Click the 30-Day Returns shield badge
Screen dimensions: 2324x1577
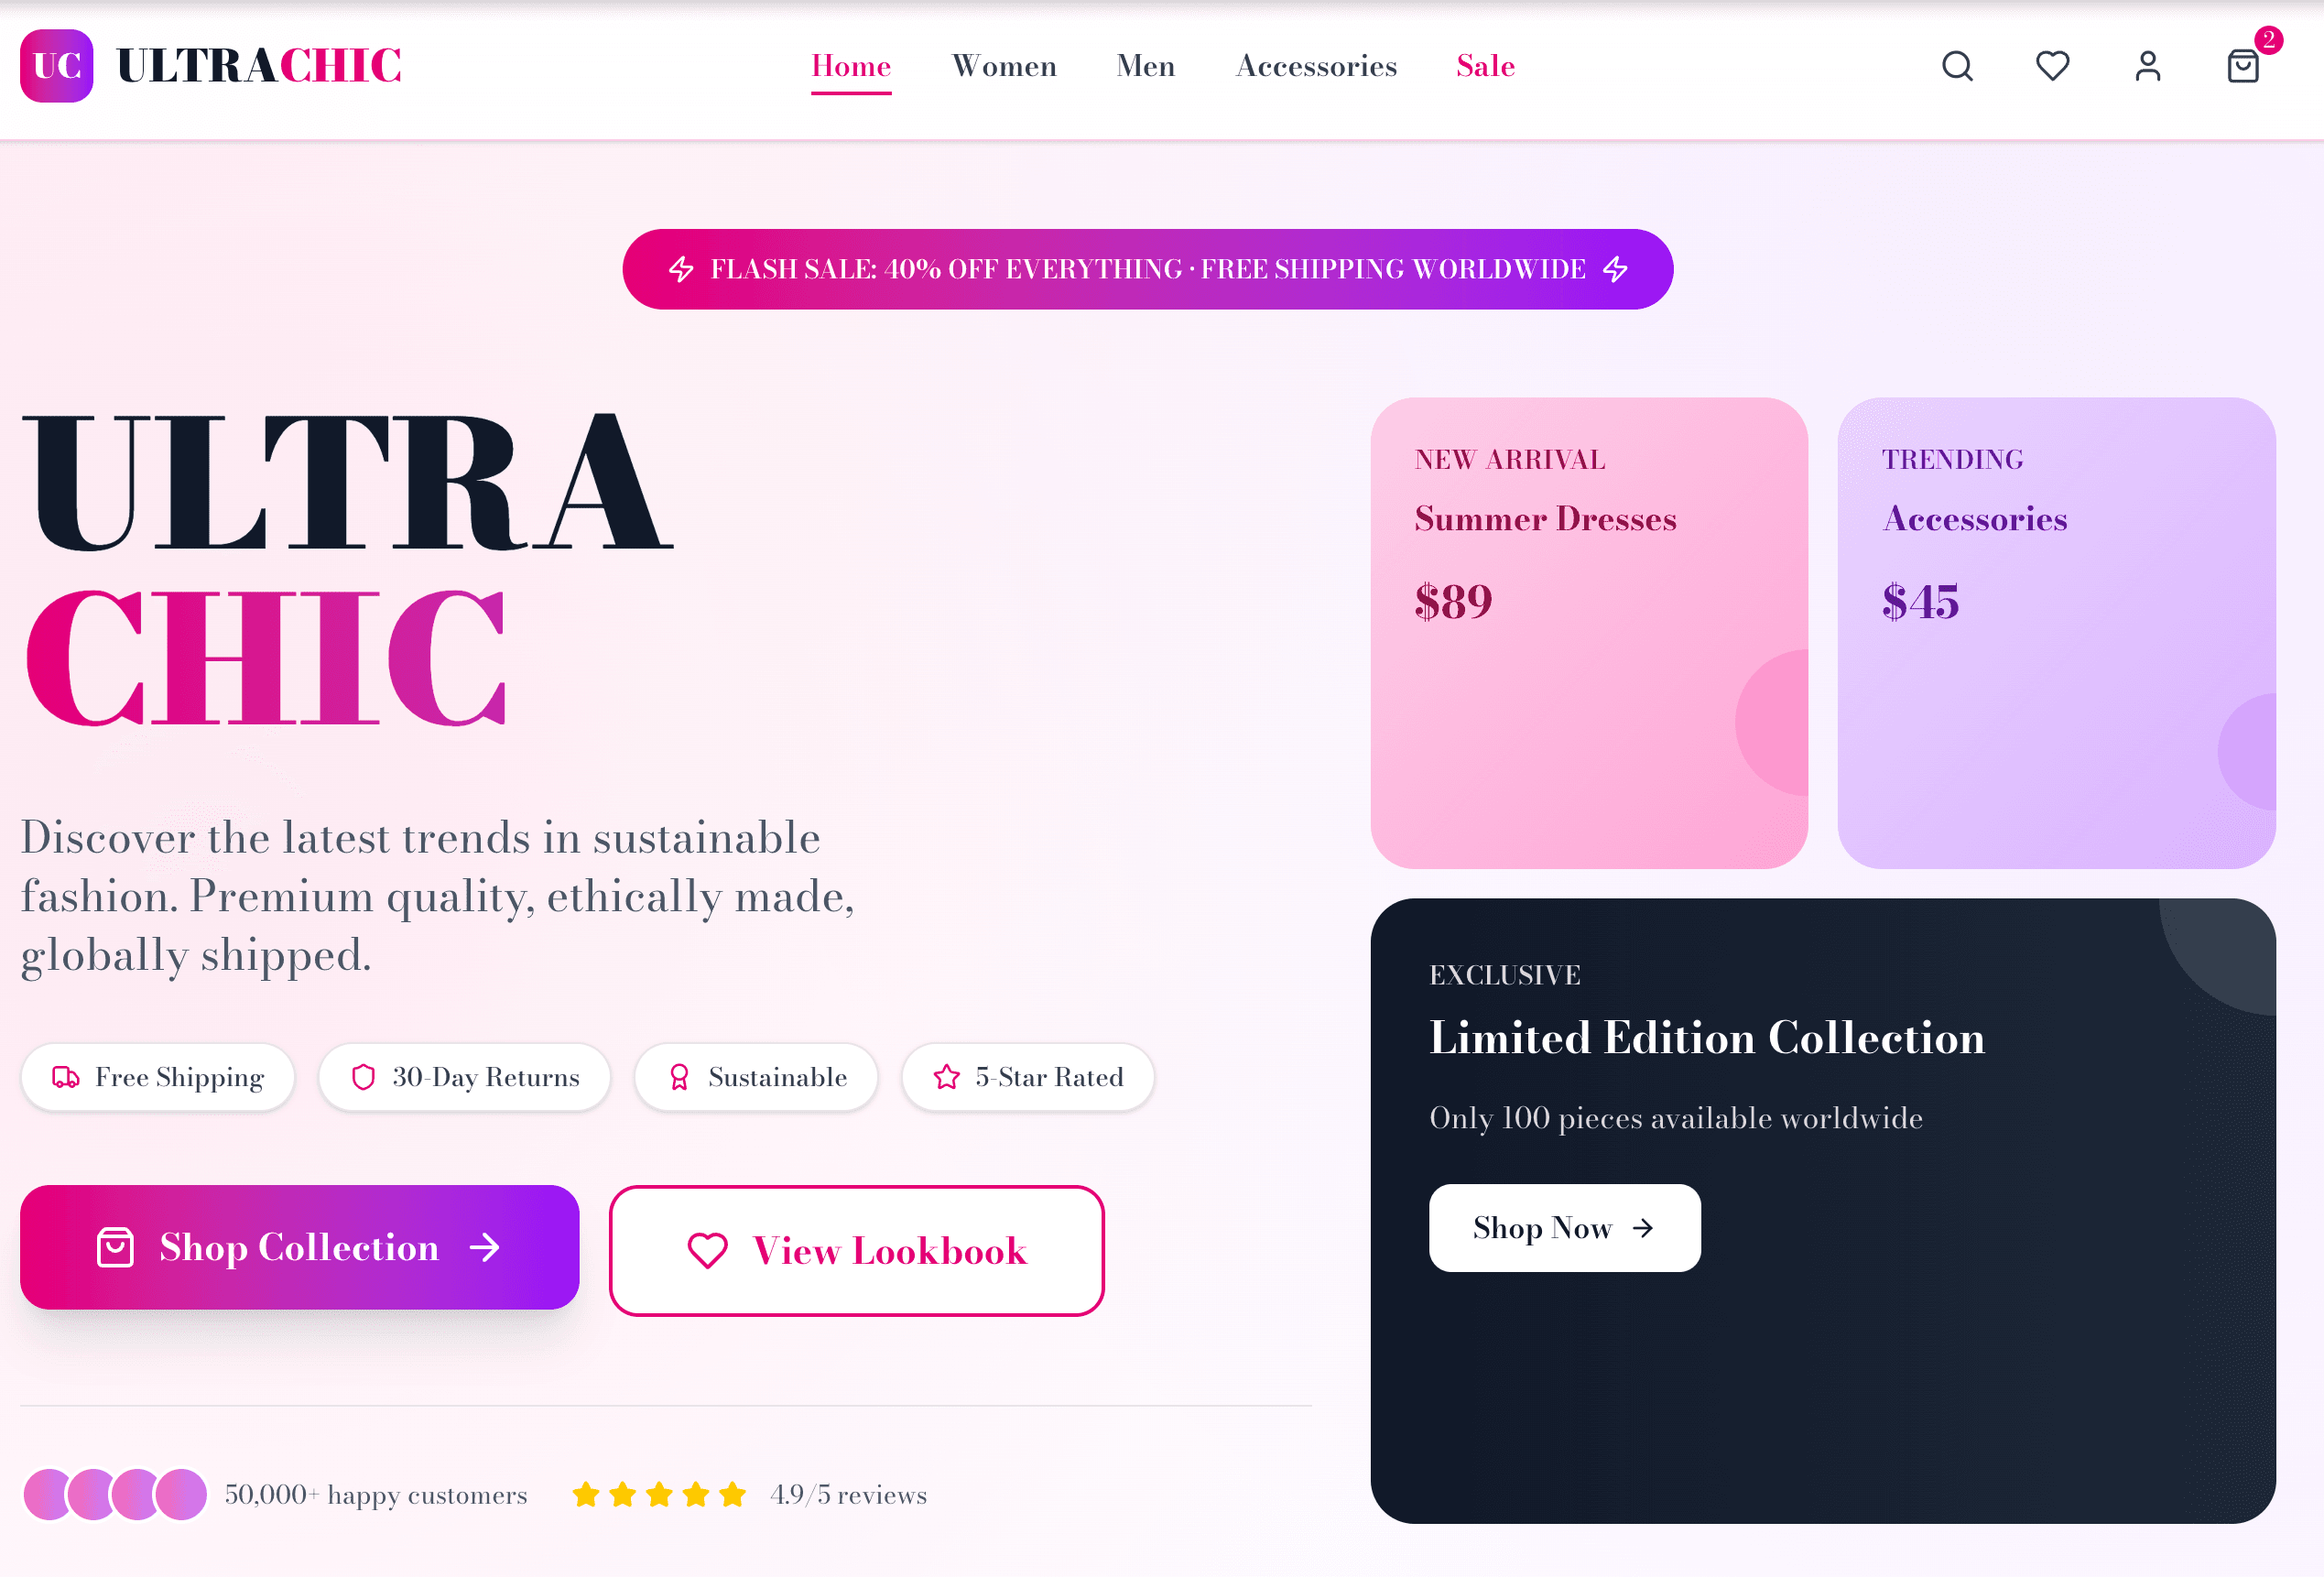click(x=464, y=1077)
